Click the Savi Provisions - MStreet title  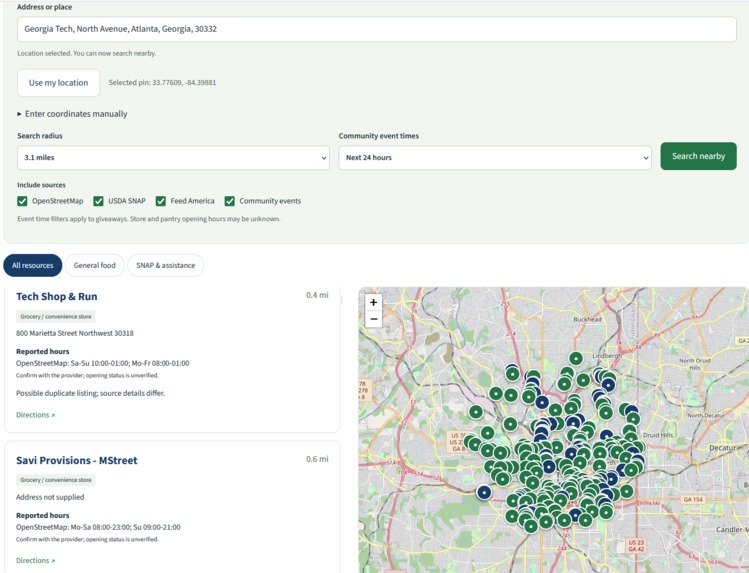77,460
